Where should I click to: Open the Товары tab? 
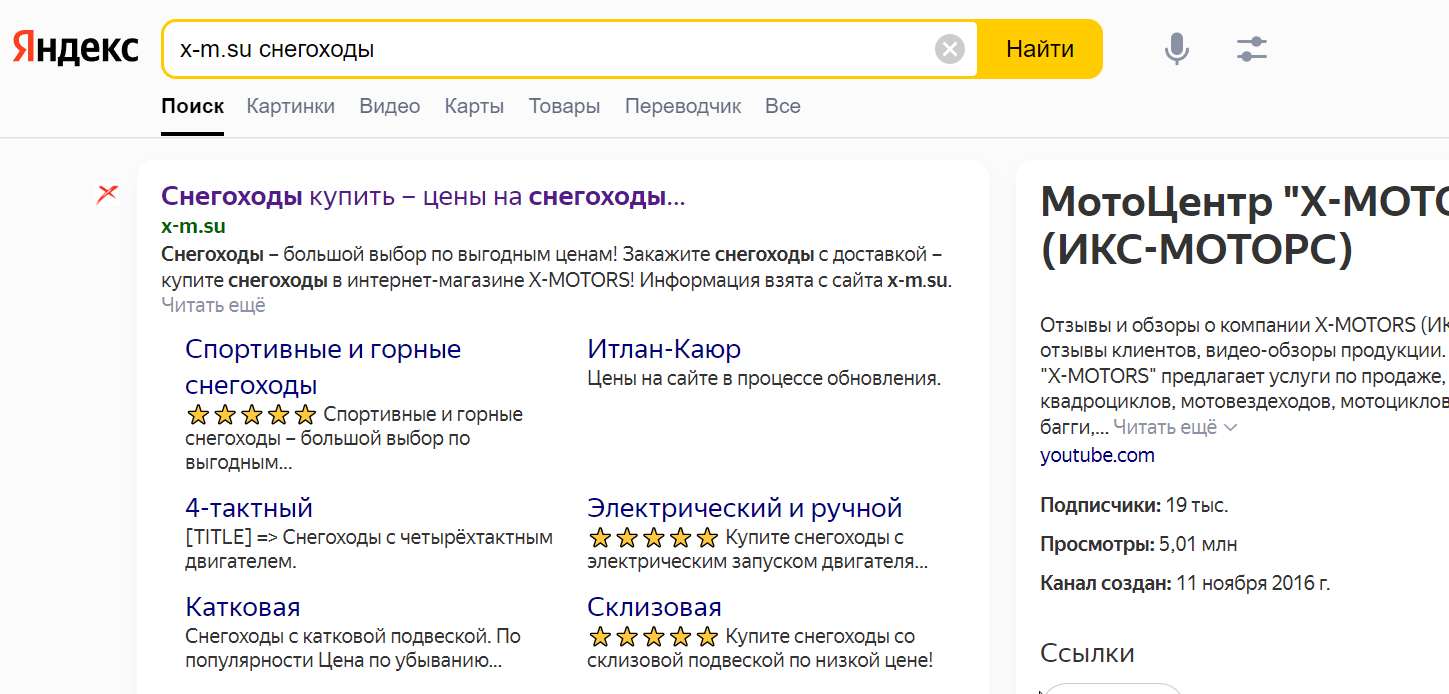(x=564, y=106)
